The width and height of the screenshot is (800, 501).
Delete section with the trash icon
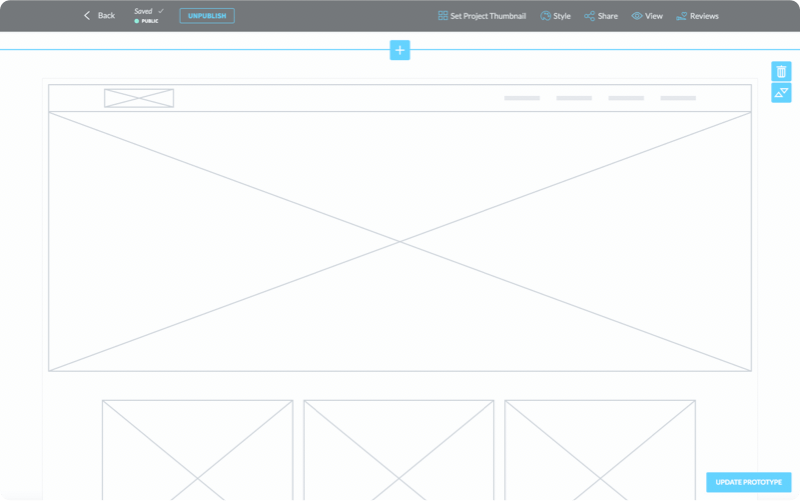[781, 71]
